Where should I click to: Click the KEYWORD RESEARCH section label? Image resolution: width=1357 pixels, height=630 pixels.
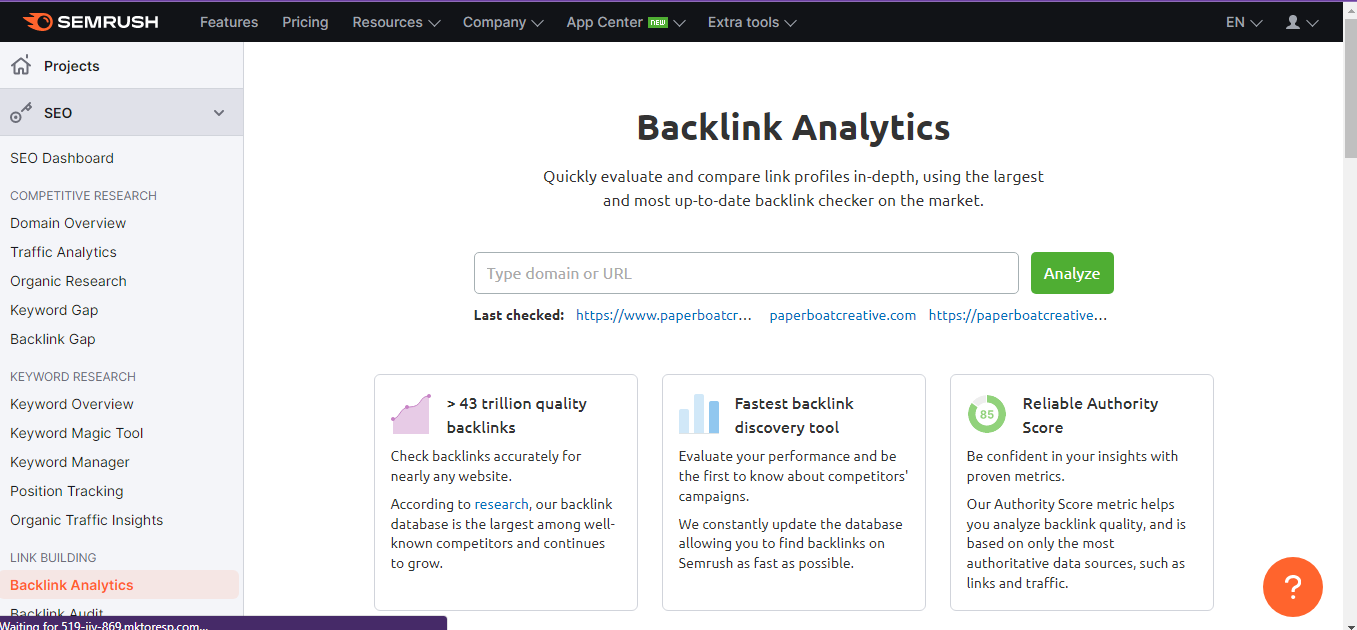73,377
